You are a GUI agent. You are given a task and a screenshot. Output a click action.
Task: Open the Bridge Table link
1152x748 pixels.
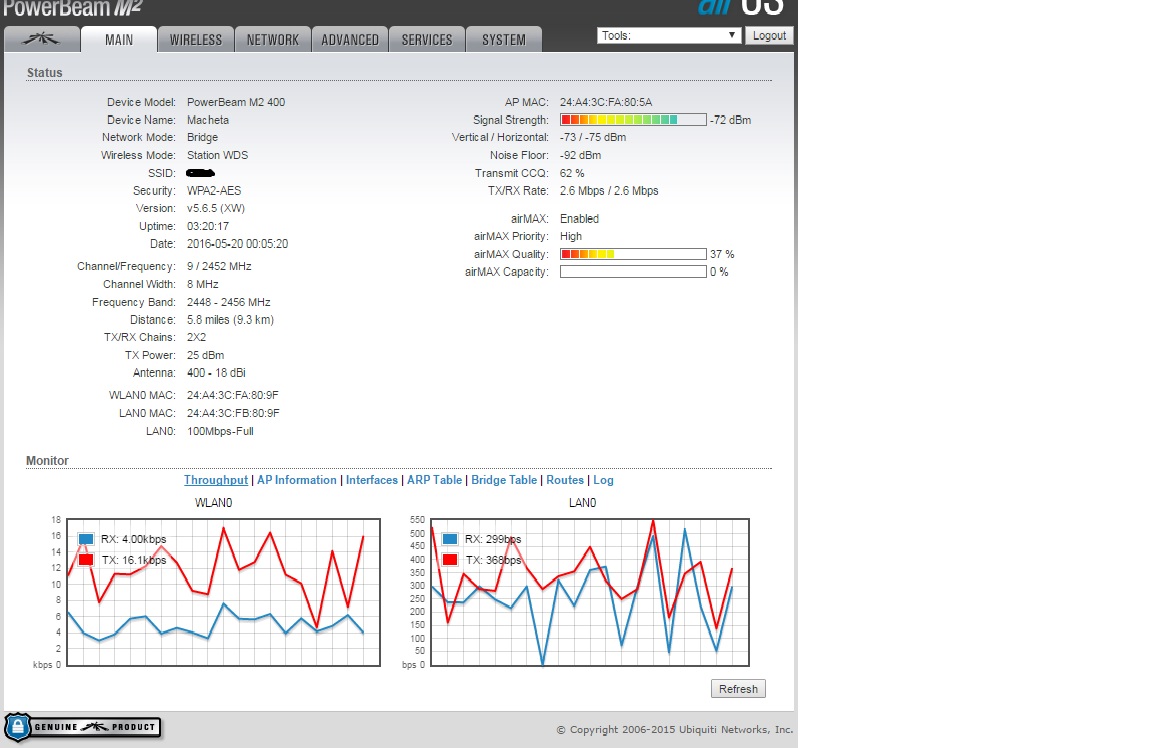[504, 480]
